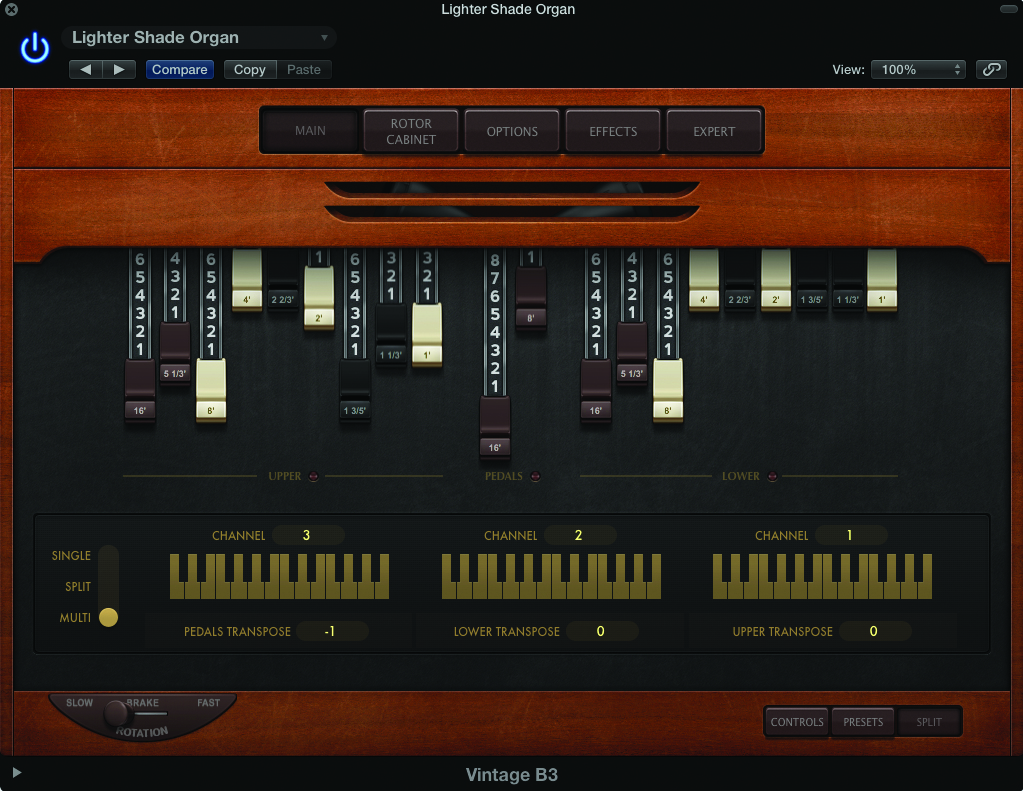
Task: Open the View 100% size dropdown
Action: 917,69
